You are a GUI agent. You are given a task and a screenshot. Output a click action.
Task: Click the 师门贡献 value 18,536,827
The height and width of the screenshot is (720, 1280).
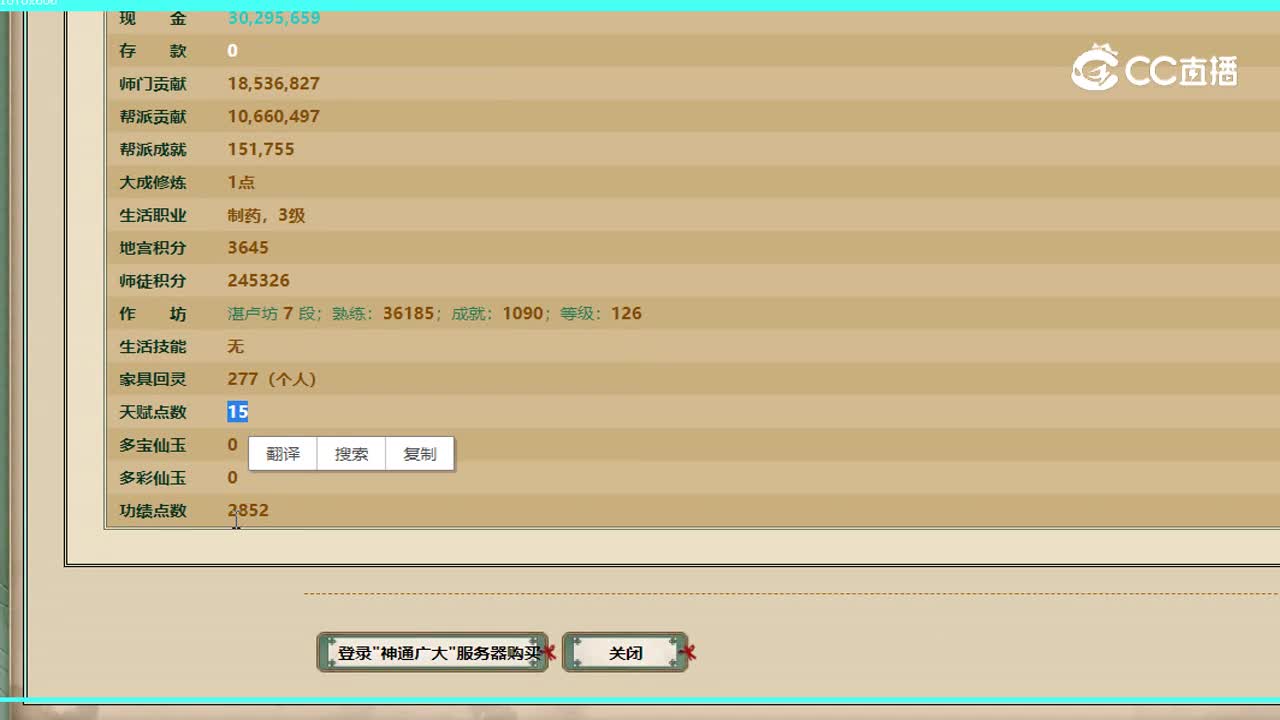[x=274, y=84]
